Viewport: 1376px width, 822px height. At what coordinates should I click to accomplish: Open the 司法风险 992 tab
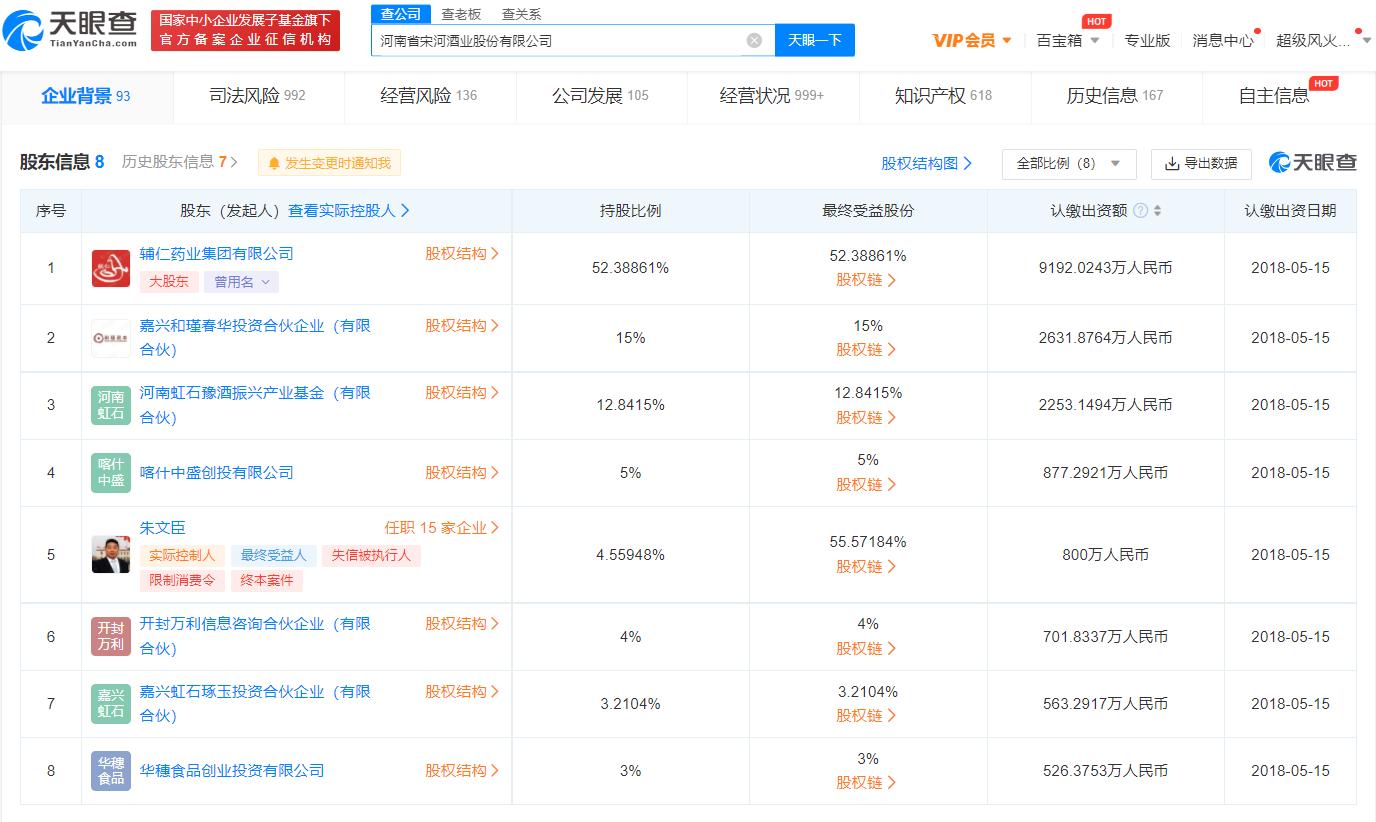pyautogui.click(x=258, y=96)
